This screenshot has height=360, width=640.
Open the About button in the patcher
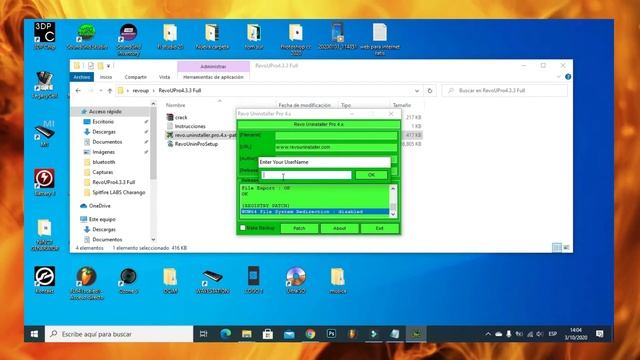click(x=339, y=228)
